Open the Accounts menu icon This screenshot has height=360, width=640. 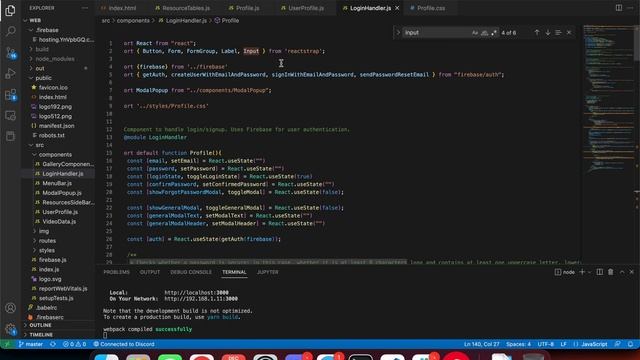[x=11, y=308]
